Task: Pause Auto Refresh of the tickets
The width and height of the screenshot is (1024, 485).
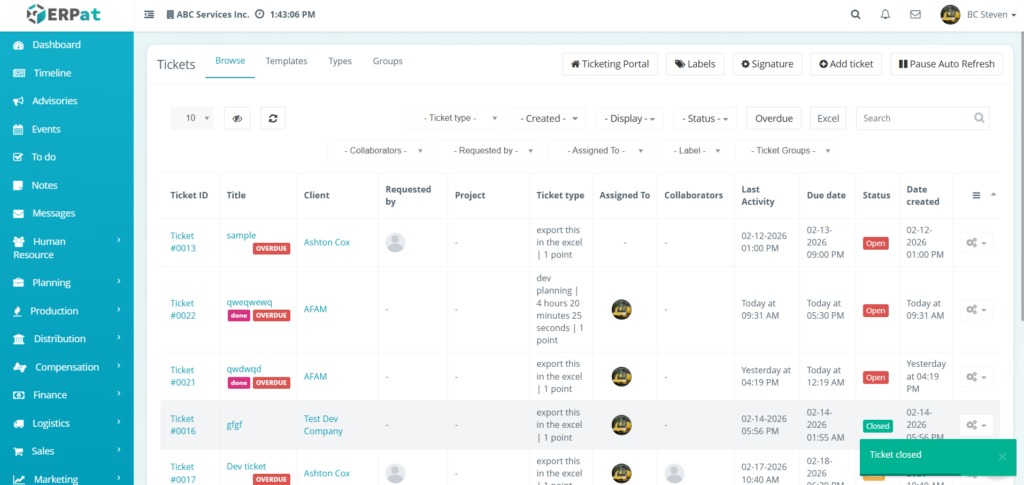Action: (x=946, y=64)
